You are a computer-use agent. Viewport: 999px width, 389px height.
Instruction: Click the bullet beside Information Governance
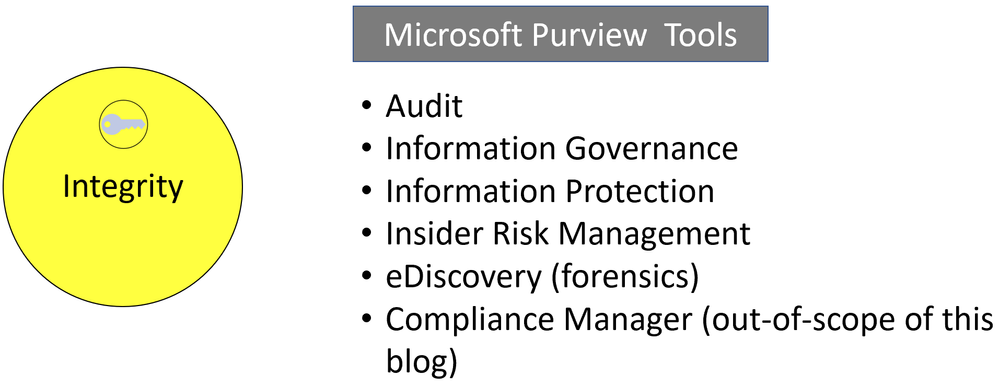tap(366, 150)
